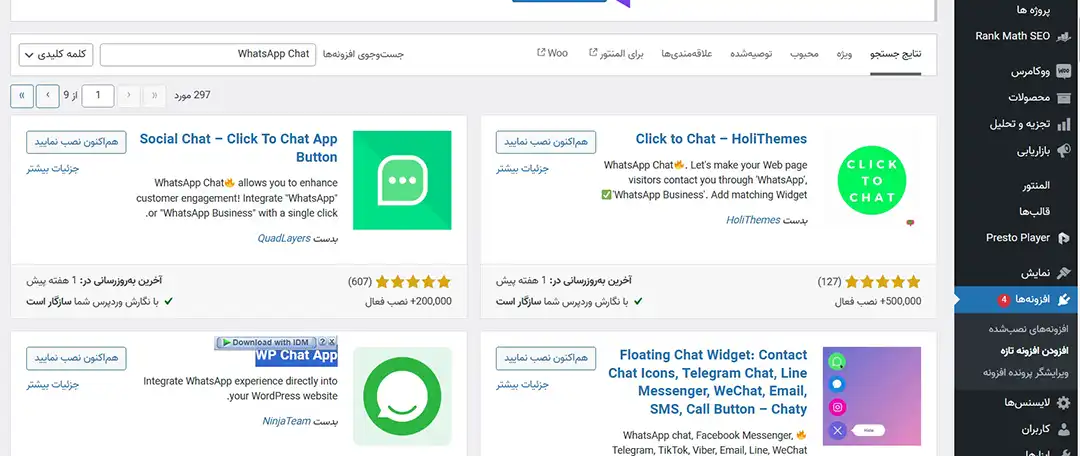Click the Click to Chat plugin logo
Screen dimensions: 1080x456
click(871, 180)
